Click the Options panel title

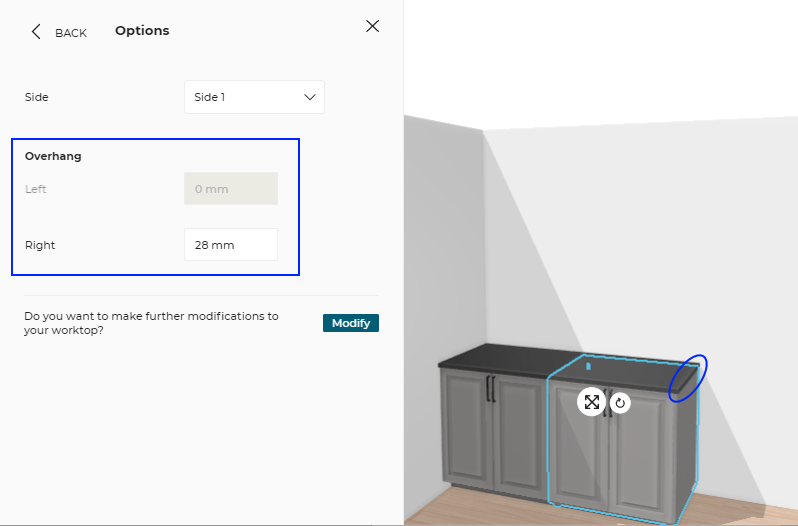[x=142, y=31]
